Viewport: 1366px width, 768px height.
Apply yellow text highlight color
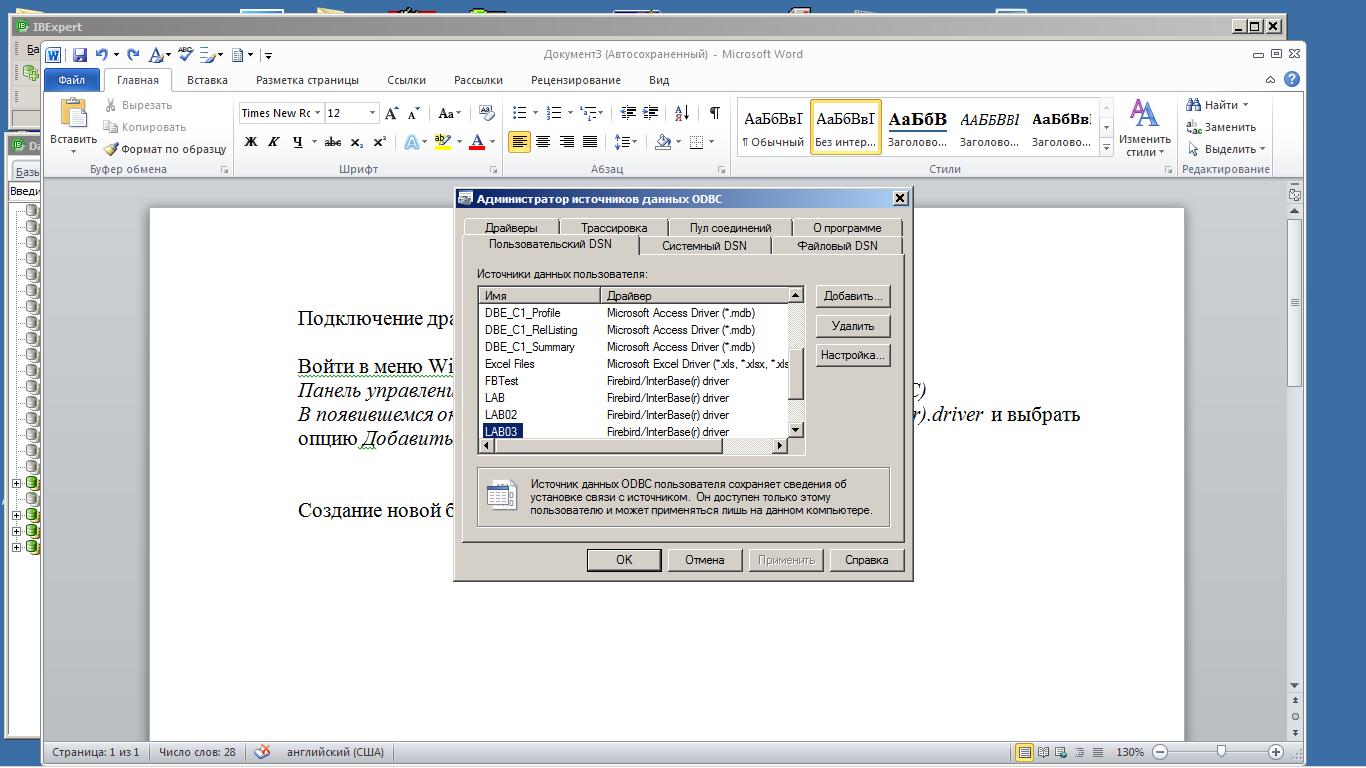pyautogui.click(x=443, y=142)
